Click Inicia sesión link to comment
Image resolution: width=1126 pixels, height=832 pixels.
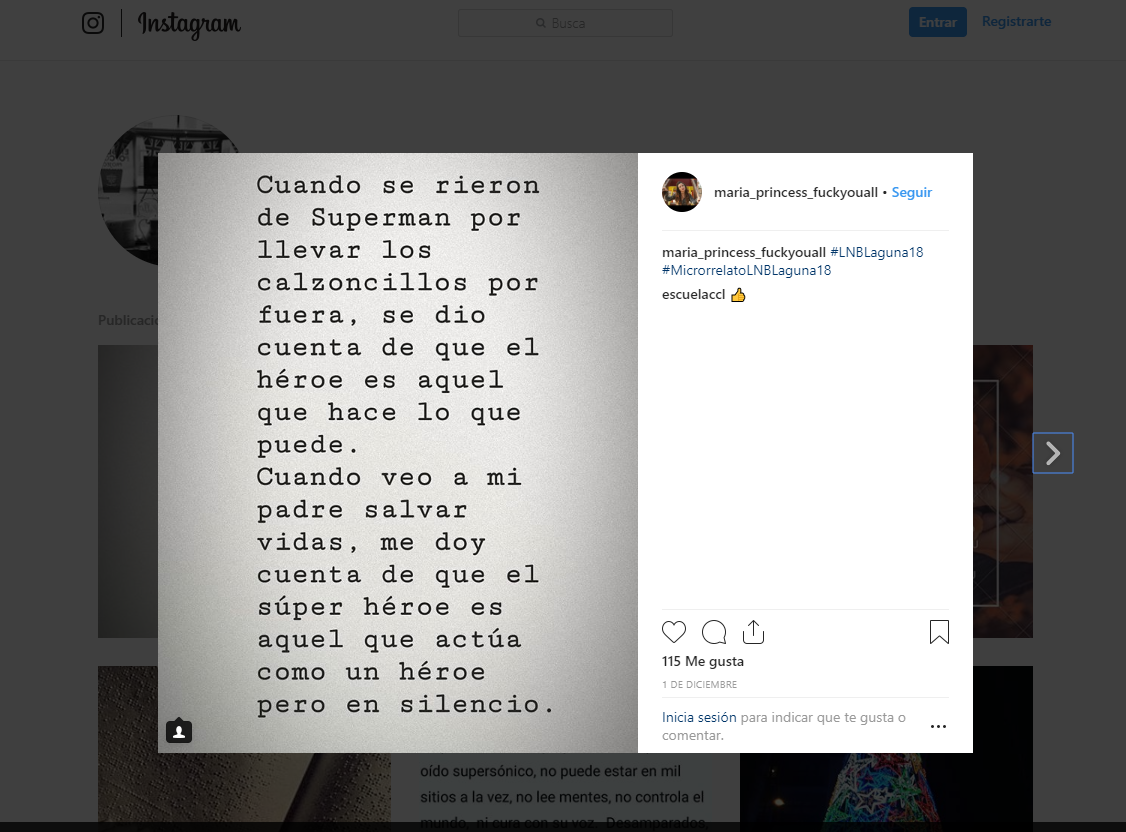699,717
